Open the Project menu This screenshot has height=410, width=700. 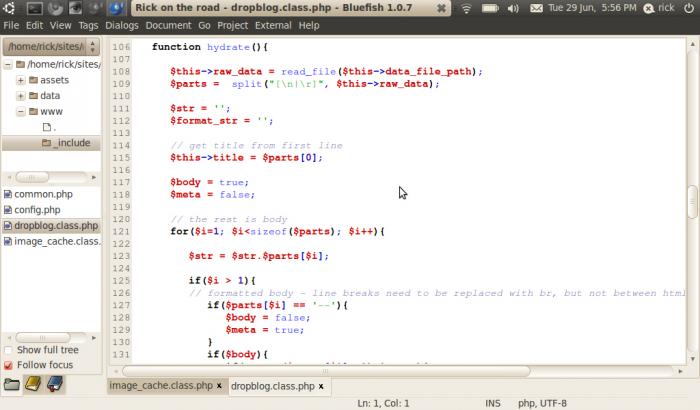pyautogui.click(x=233, y=25)
